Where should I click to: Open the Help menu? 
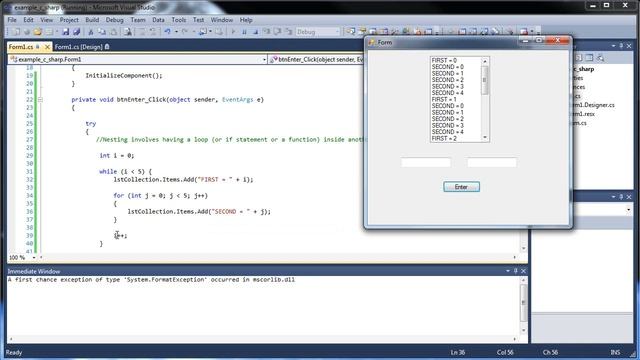click(246, 20)
